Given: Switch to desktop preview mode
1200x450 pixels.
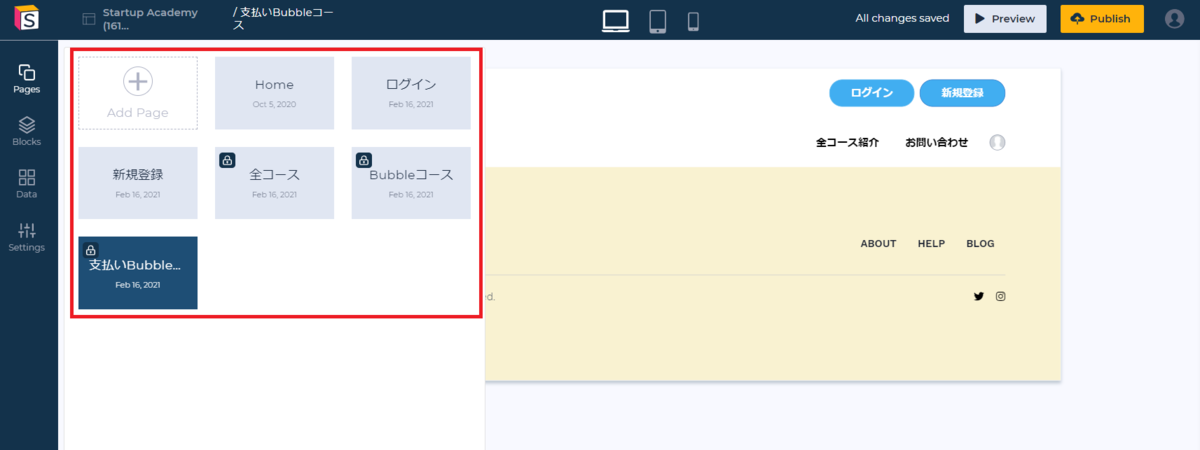Looking at the screenshot, I should (x=616, y=20).
